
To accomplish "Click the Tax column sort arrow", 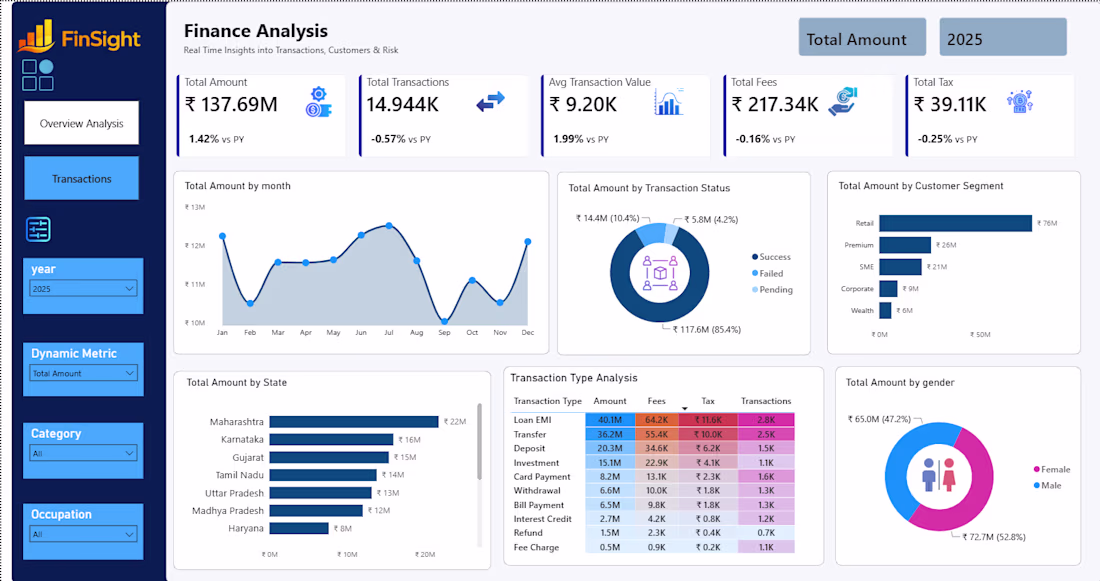I will pos(684,408).
